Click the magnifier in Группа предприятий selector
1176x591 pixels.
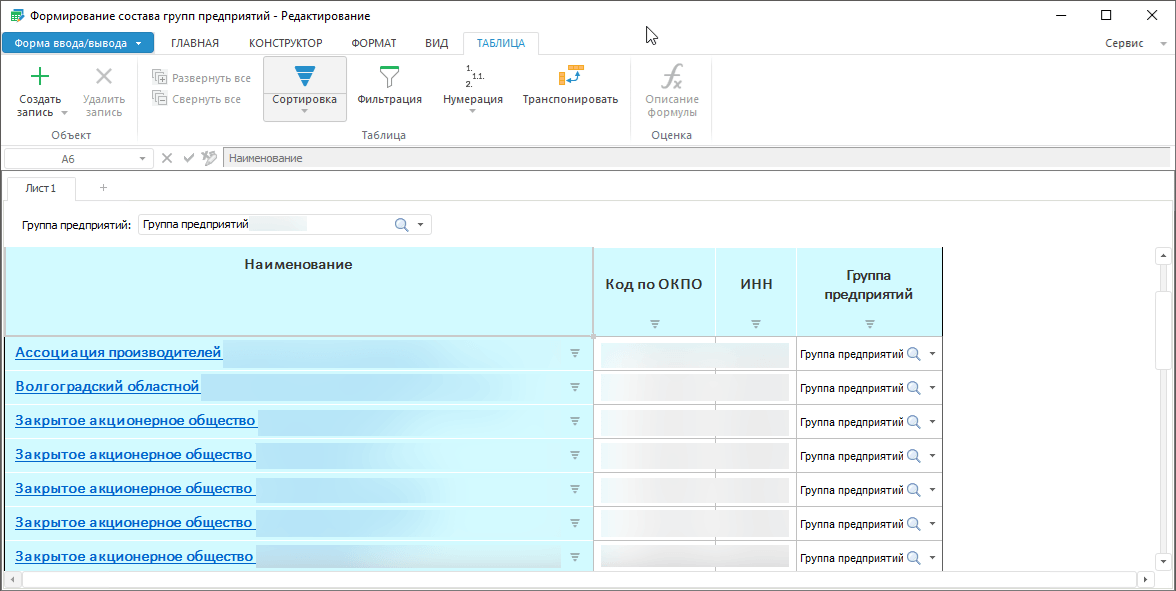coord(402,225)
